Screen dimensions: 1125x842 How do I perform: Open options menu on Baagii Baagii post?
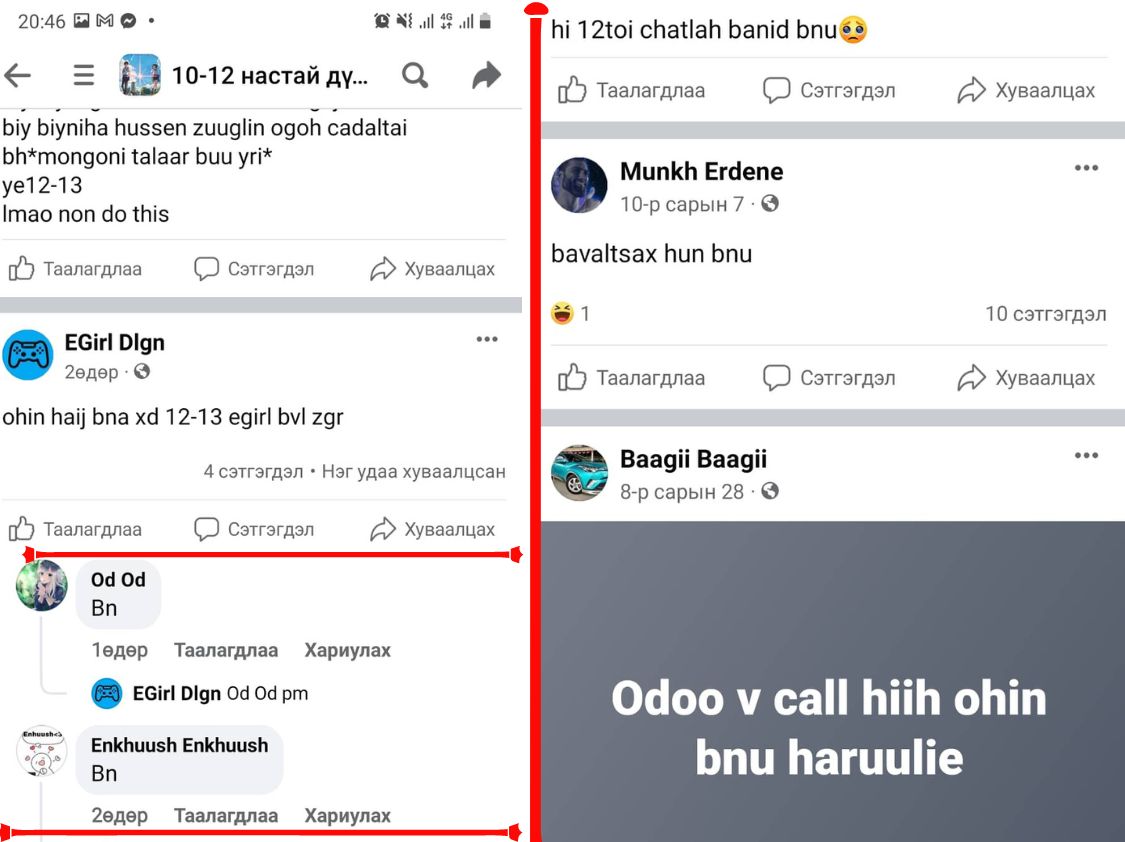pos(1086,455)
